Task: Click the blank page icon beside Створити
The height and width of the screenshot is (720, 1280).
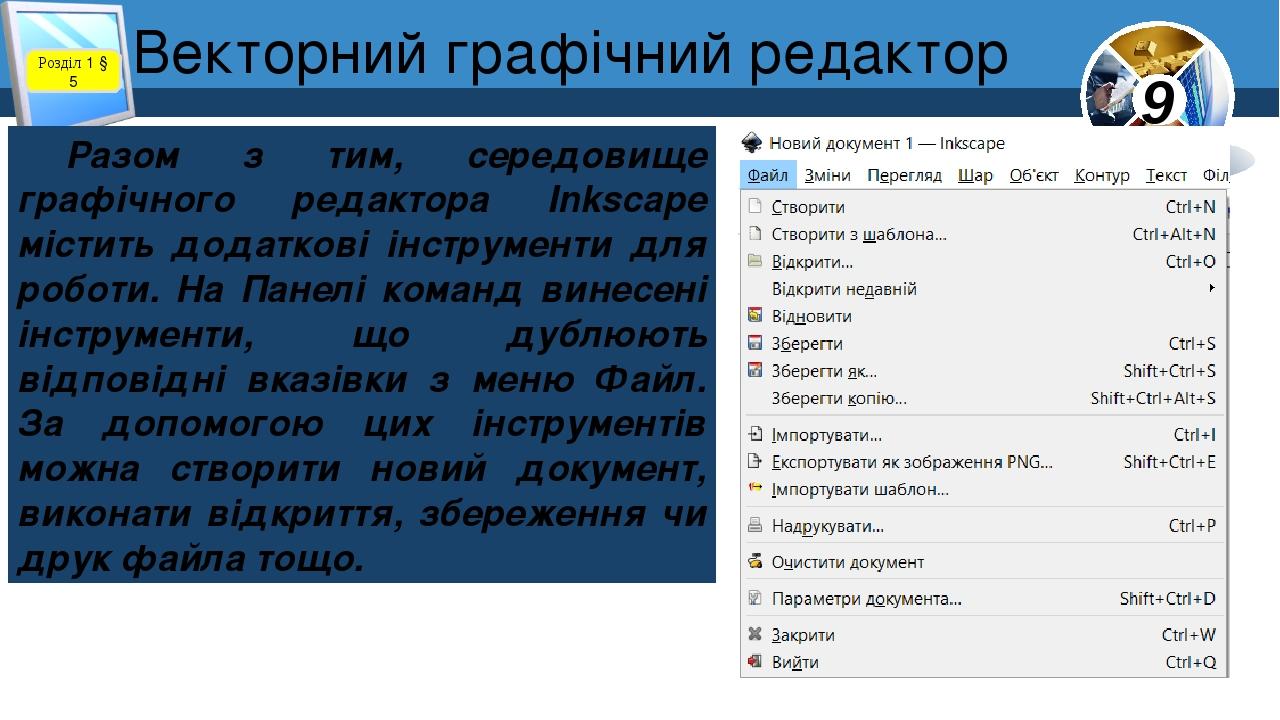Action: click(x=755, y=207)
